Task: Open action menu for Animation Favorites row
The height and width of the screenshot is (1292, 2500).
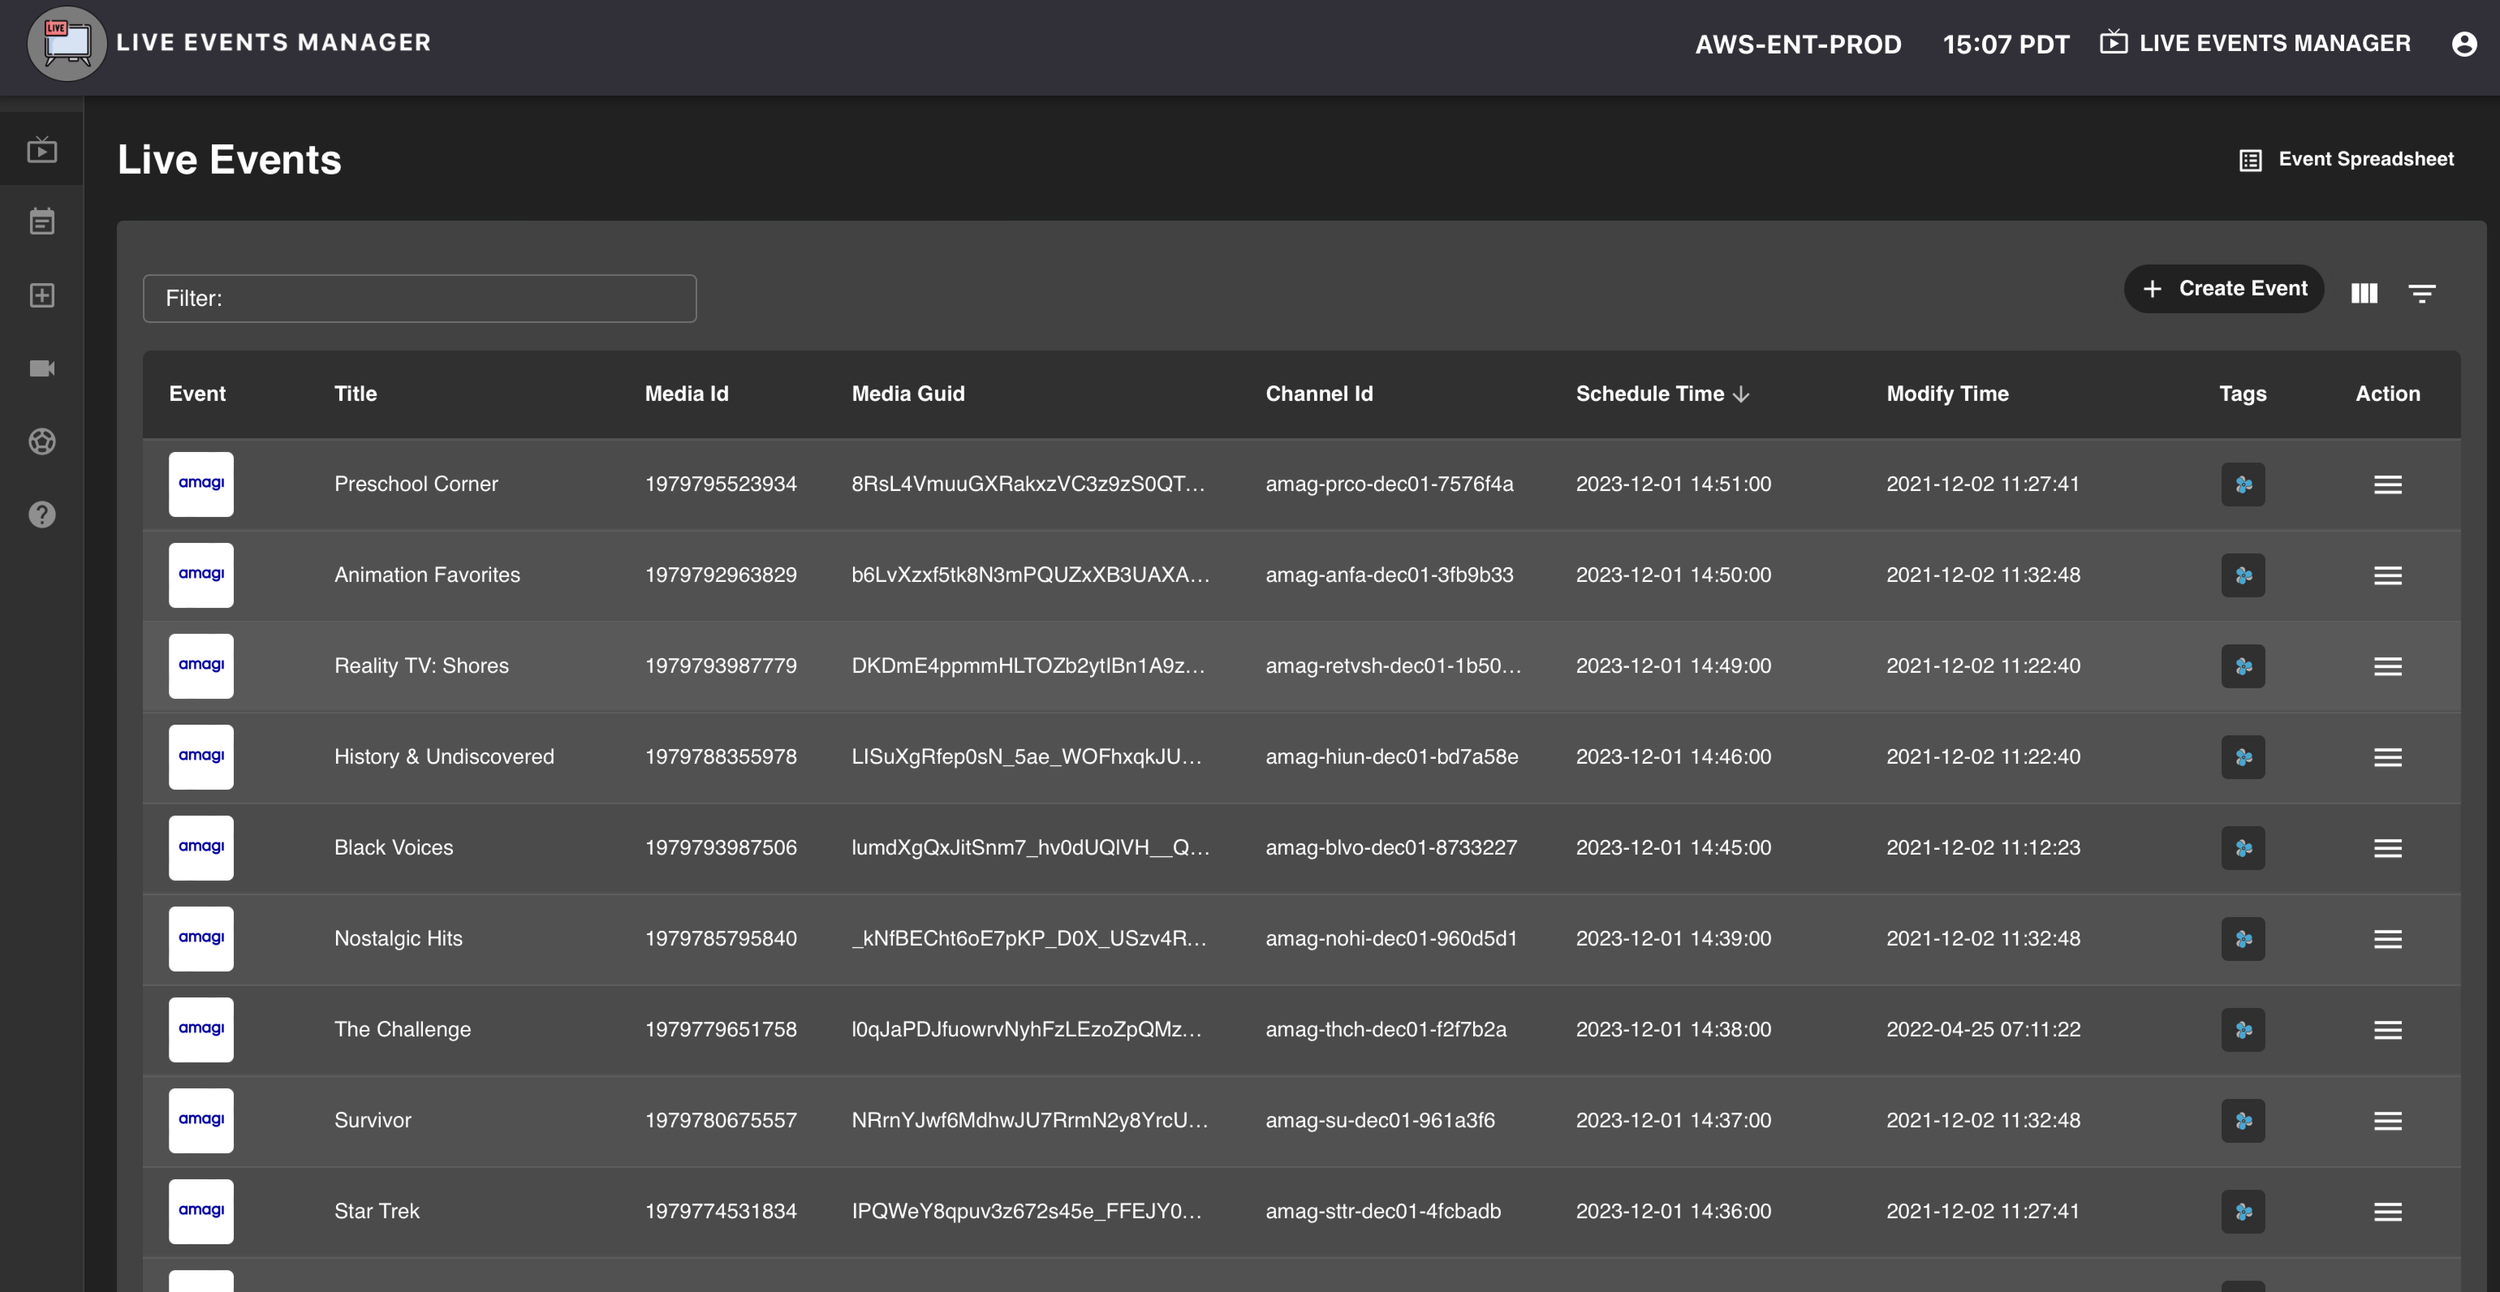Action: point(2387,575)
